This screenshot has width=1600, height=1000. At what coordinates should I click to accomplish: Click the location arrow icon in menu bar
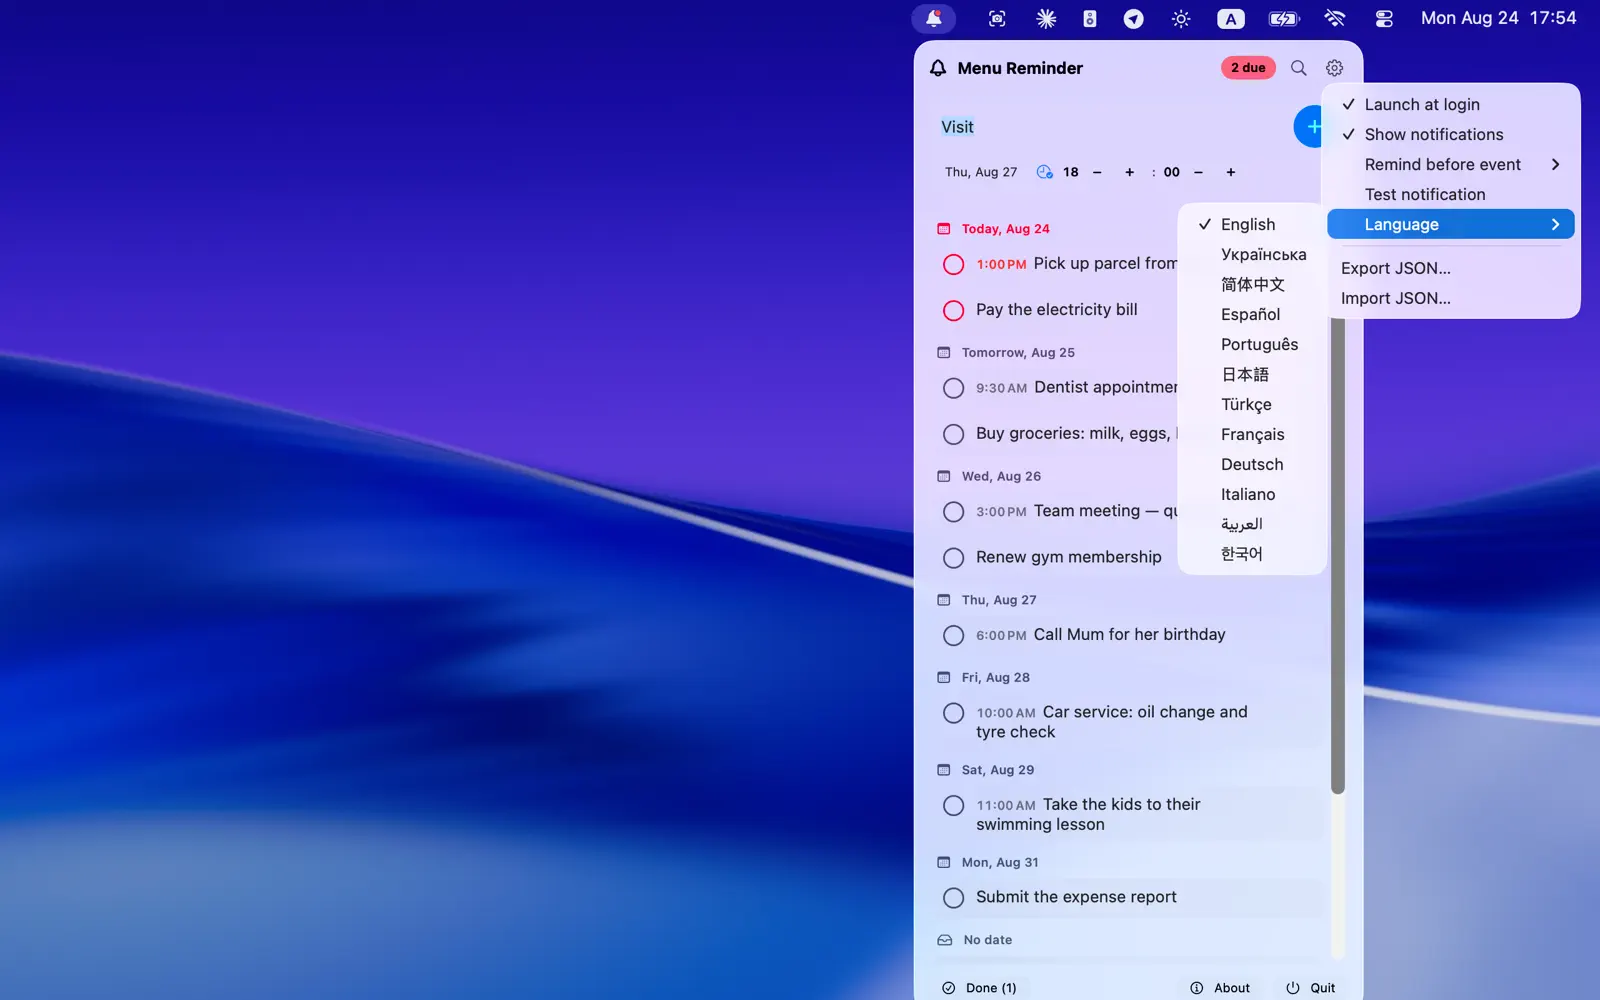(1133, 18)
